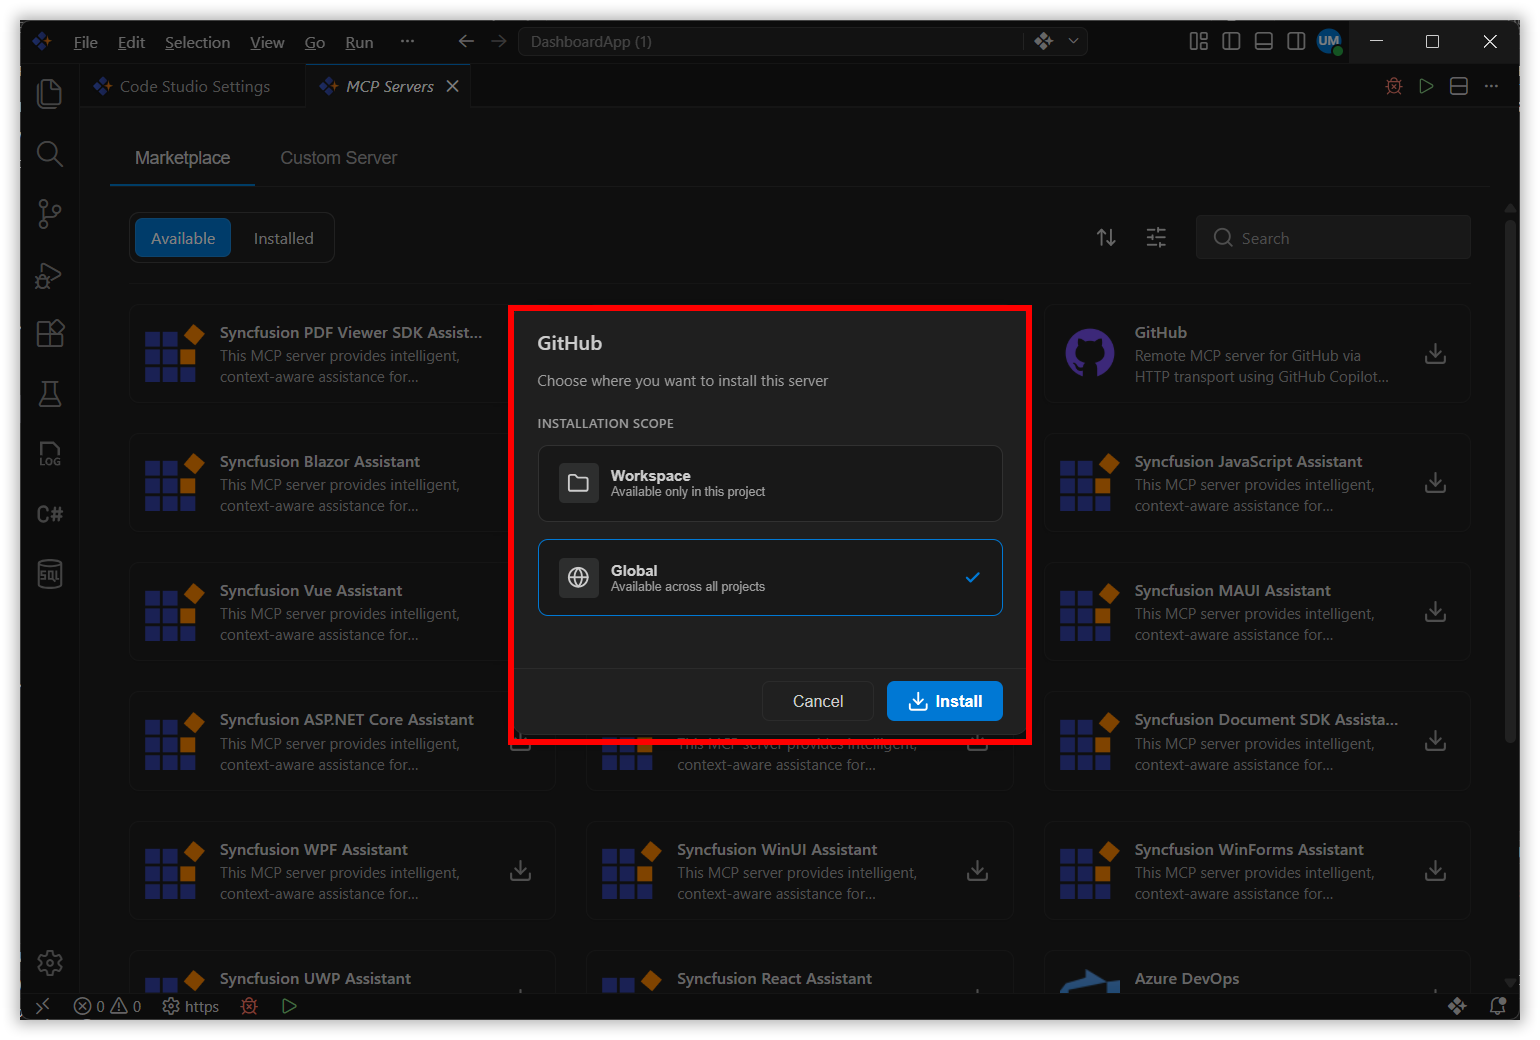Download the Syncfusion WinForms Assistant server
Viewport: 1540px width, 1040px height.
pos(1436,871)
